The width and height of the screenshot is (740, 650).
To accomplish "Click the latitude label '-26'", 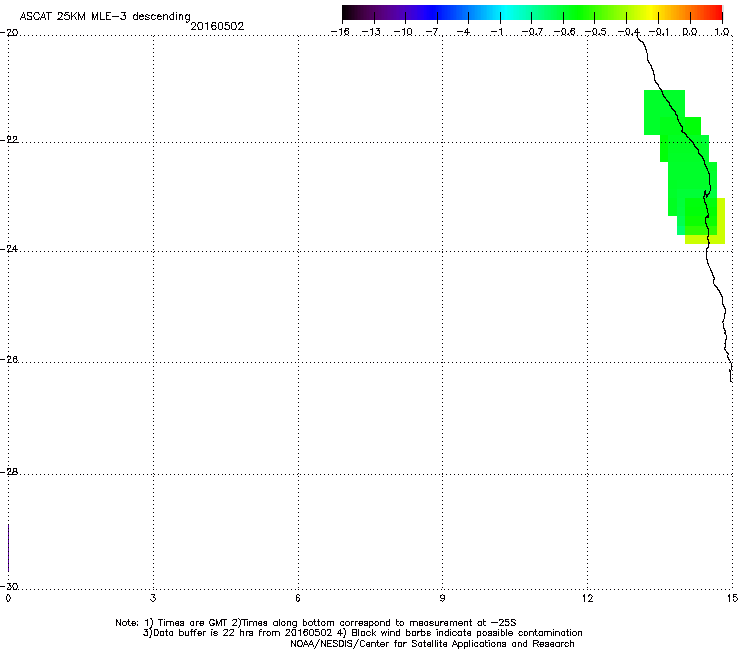I will 9,360.
